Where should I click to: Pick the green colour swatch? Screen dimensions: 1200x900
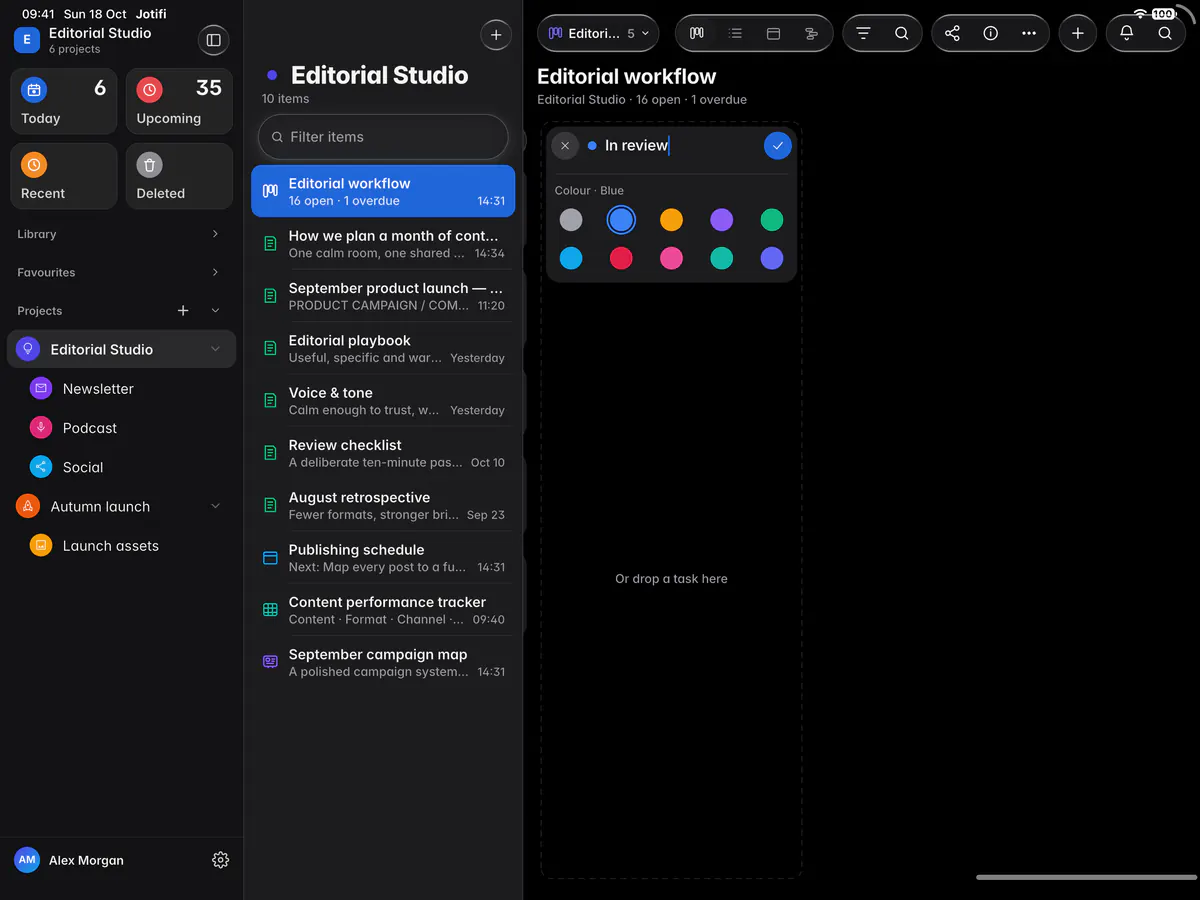click(x=771, y=220)
